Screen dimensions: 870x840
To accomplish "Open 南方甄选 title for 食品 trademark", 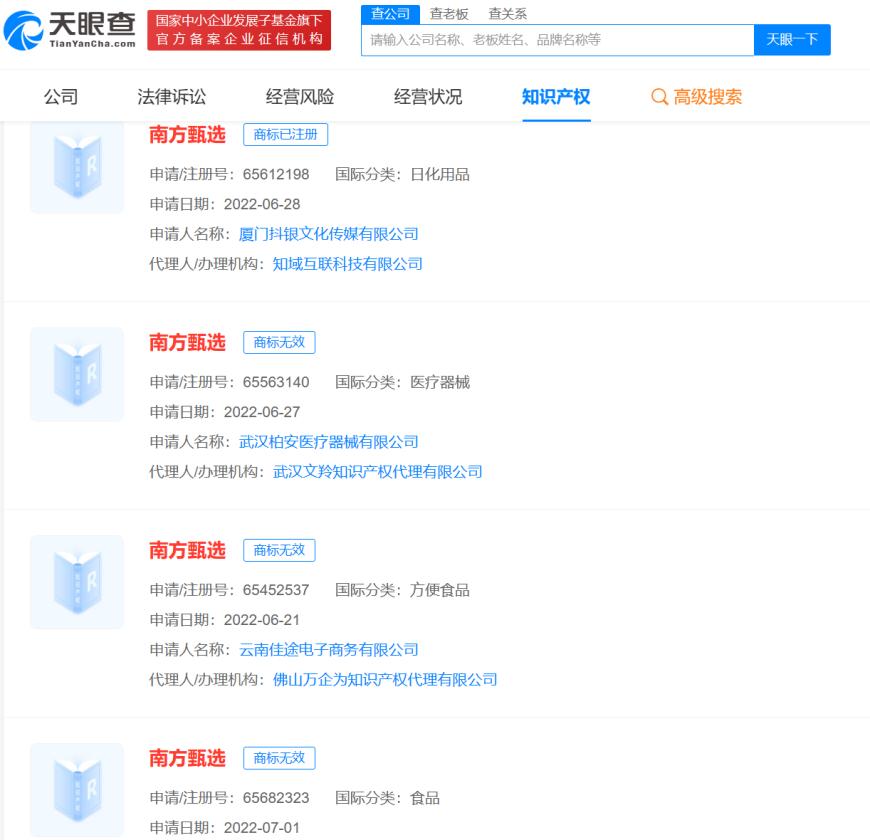I will pyautogui.click(x=188, y=758).
